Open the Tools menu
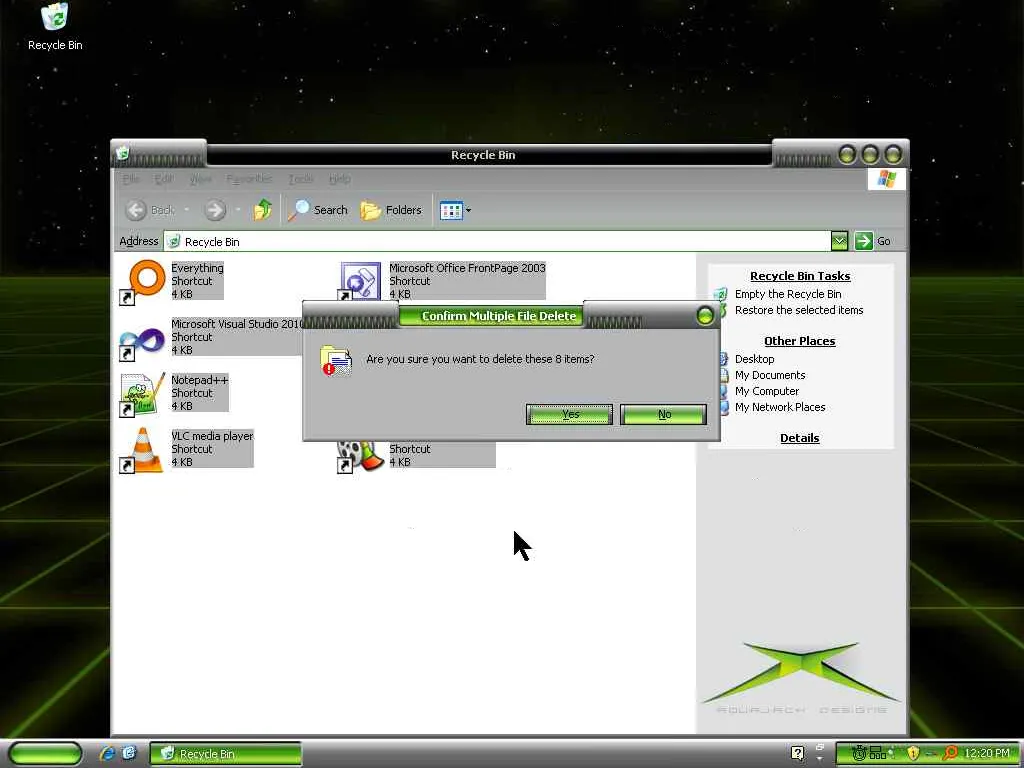Viewport: 1024px width, 768px height. (x=301, y=179)
